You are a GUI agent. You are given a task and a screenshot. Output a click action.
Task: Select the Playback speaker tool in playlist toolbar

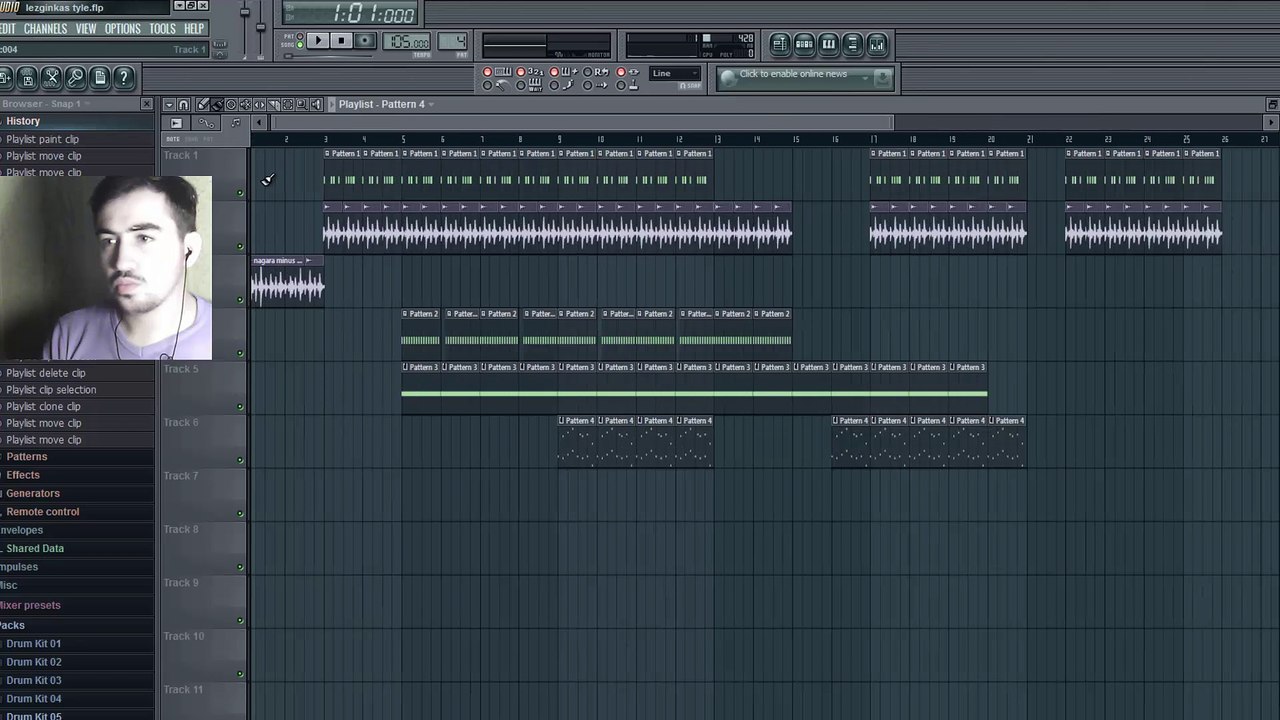(x=316, y=104)
